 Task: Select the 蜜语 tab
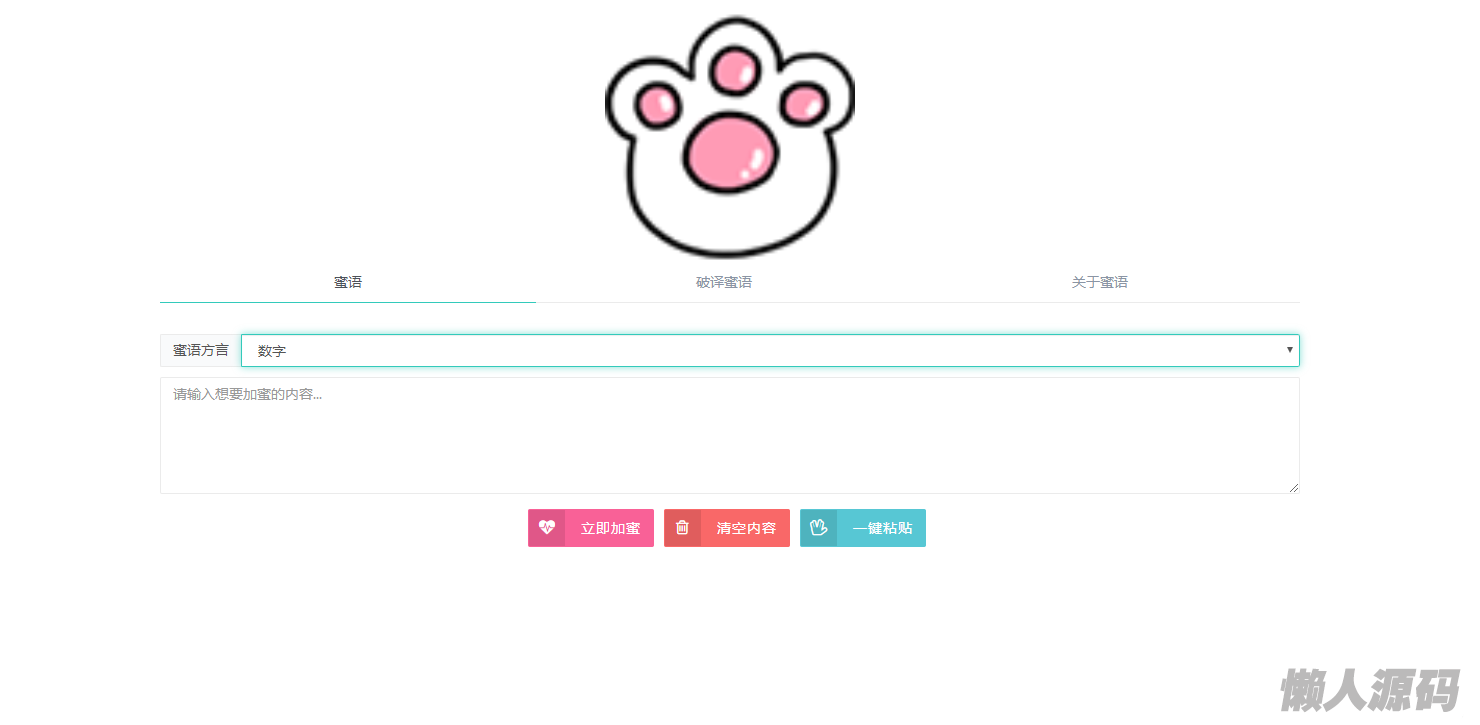click(x=348, y=282)
